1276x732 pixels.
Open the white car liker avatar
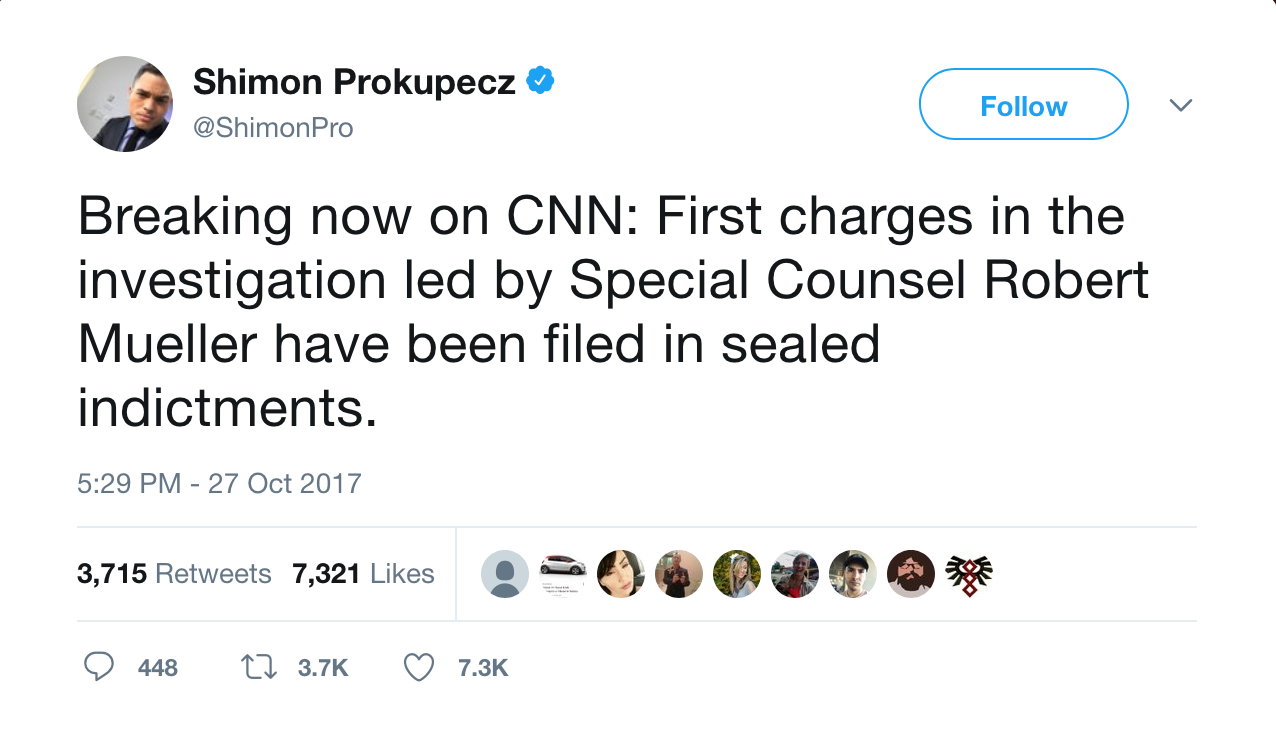(563, 566)
